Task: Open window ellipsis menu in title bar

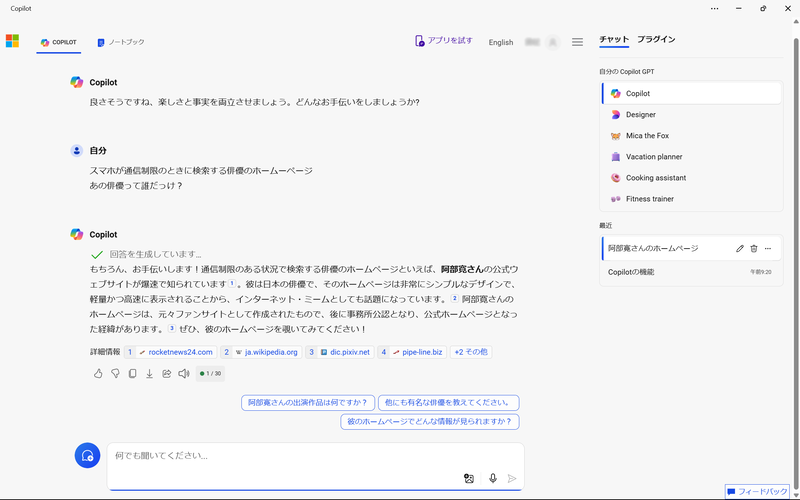Action: click(714, 9)
